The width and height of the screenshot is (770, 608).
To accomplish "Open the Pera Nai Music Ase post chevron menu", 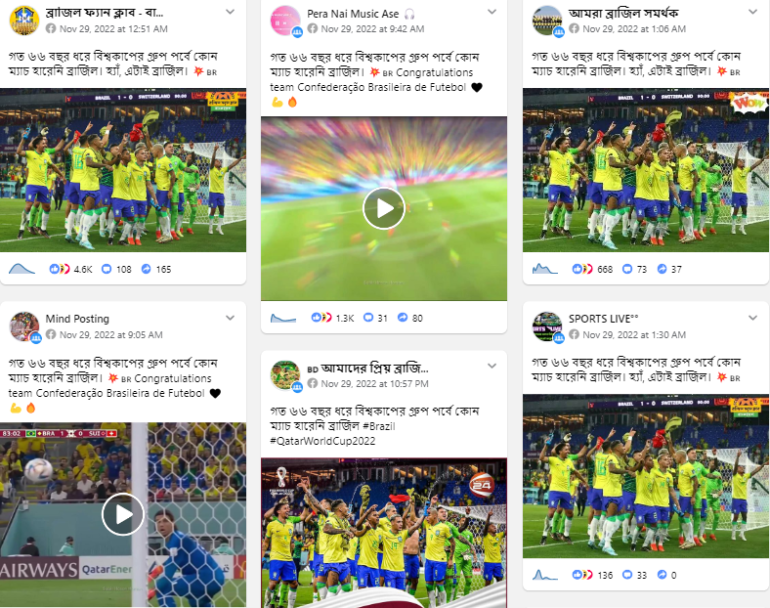I will [492, 12].
